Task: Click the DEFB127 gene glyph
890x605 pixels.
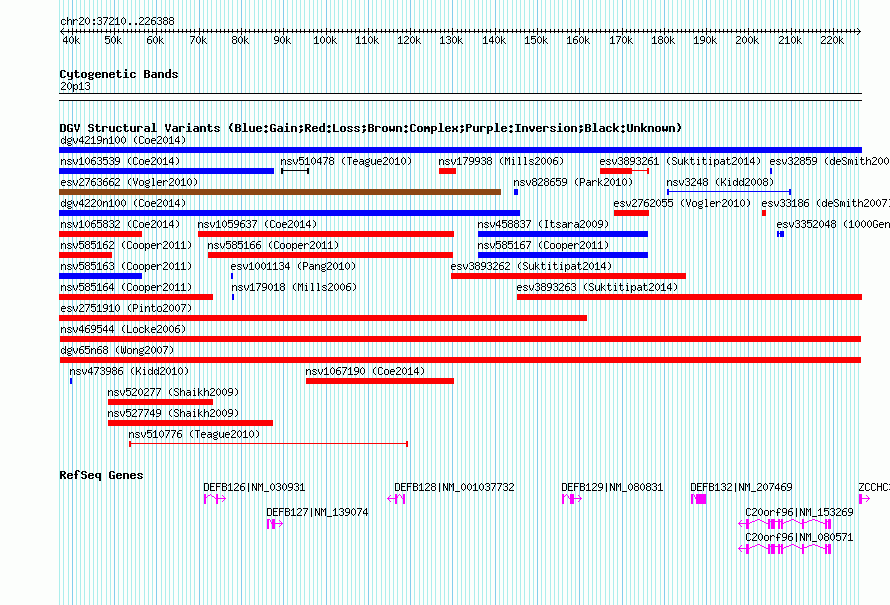Action: pyautogui.click(x=275, y=524)
